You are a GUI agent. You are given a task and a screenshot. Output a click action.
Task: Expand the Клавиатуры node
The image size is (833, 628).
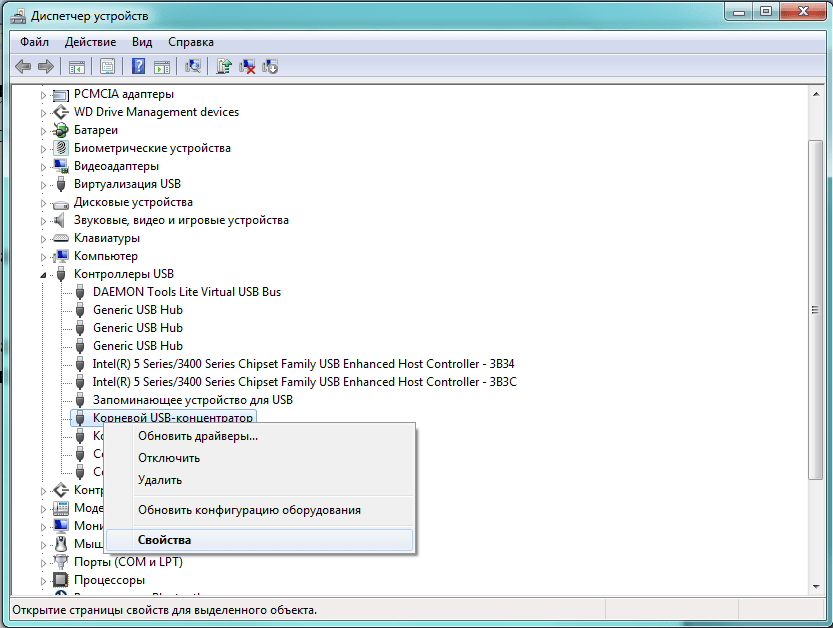(44, 239)
